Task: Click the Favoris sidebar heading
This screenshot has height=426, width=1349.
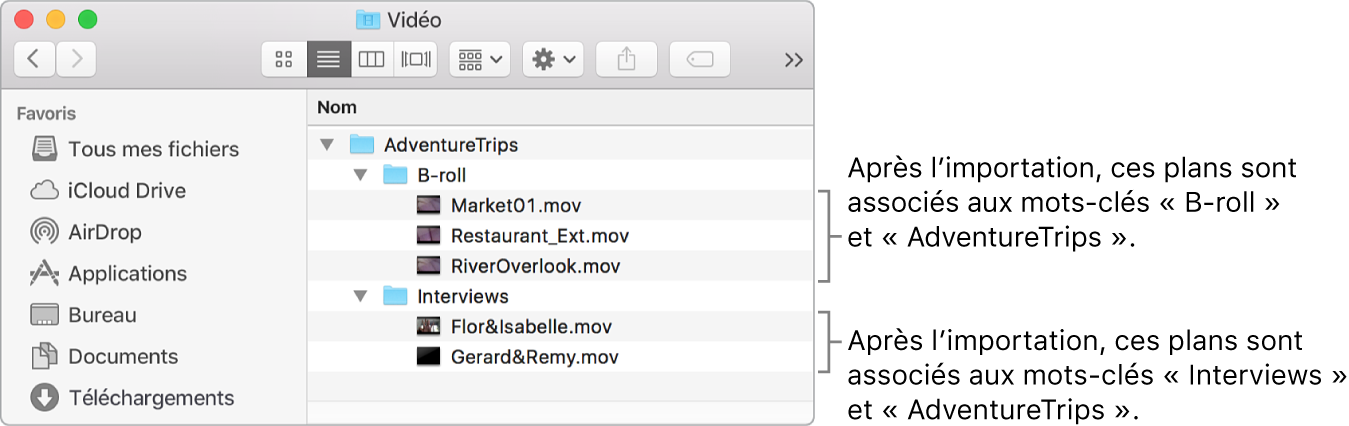Action: (46, 114)
